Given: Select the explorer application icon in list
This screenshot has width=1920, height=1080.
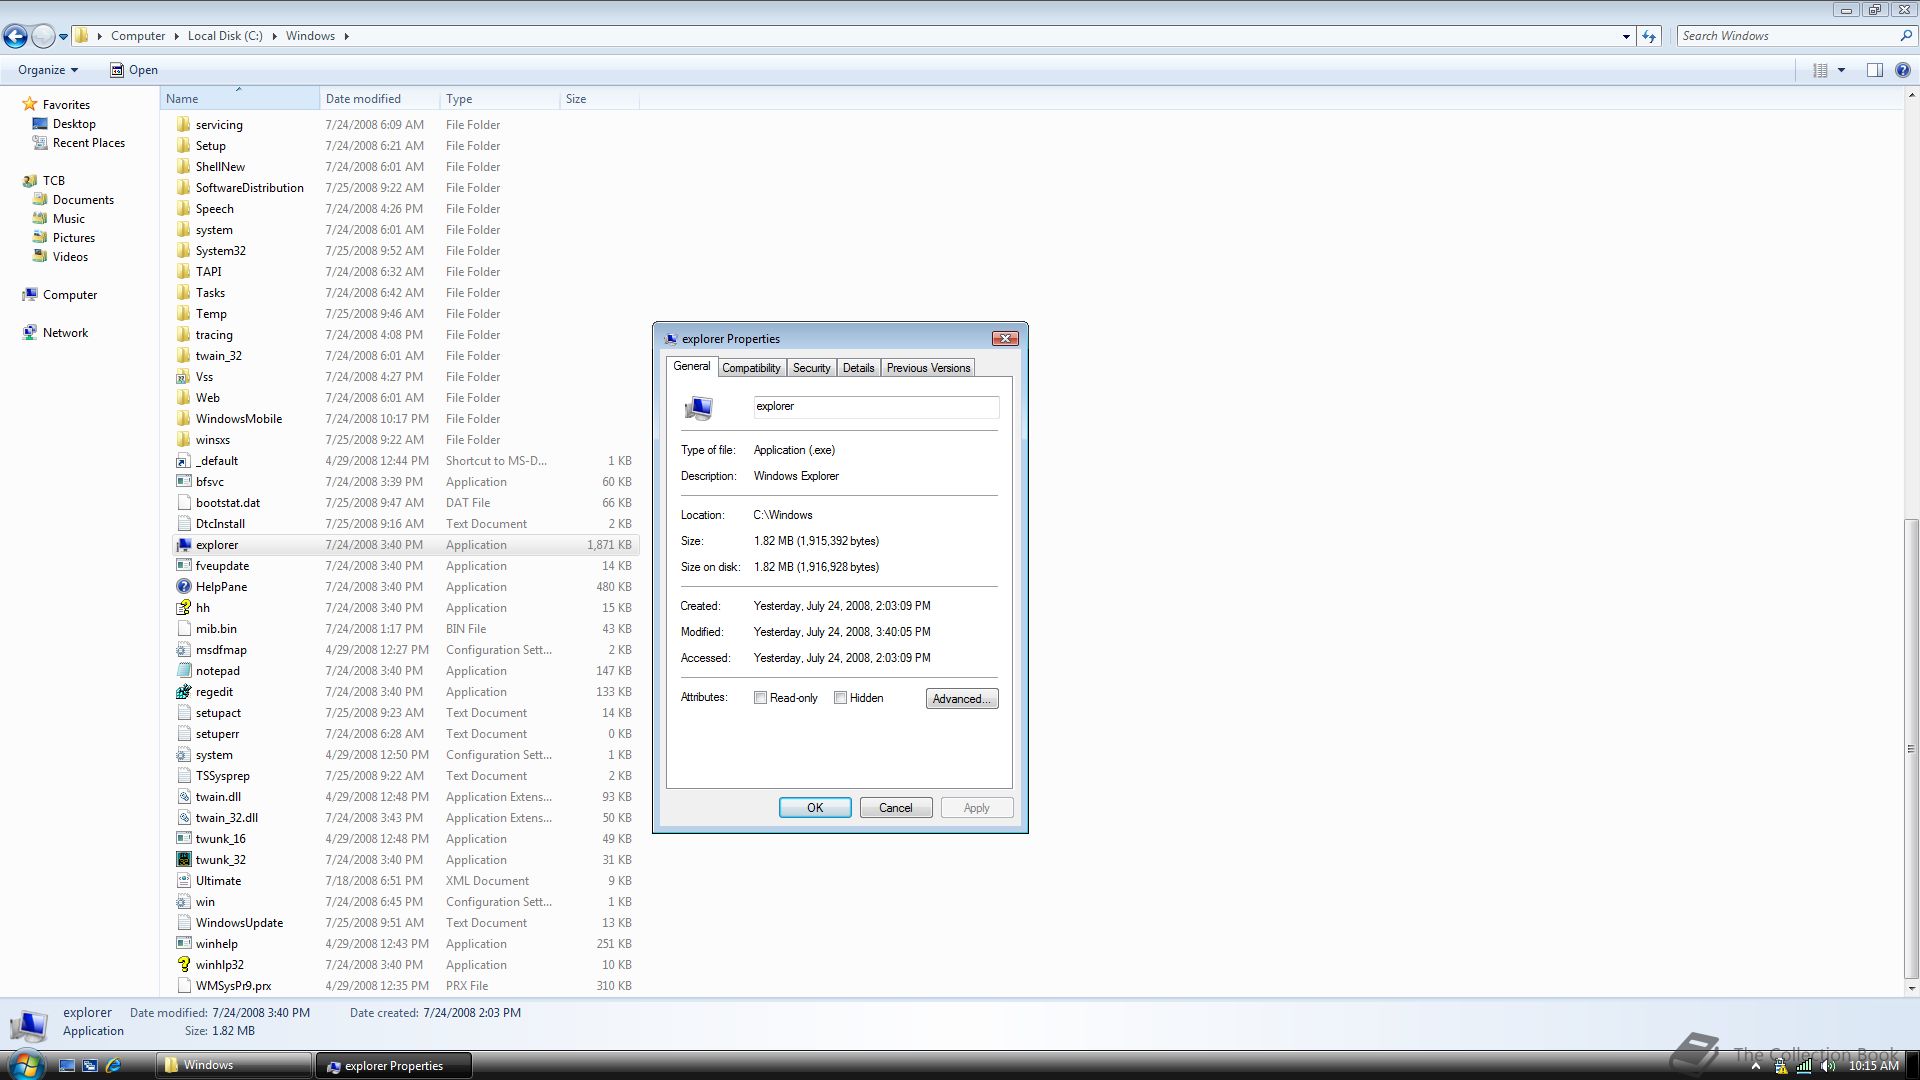Looking at the screenshot, I should pos(183,545).
